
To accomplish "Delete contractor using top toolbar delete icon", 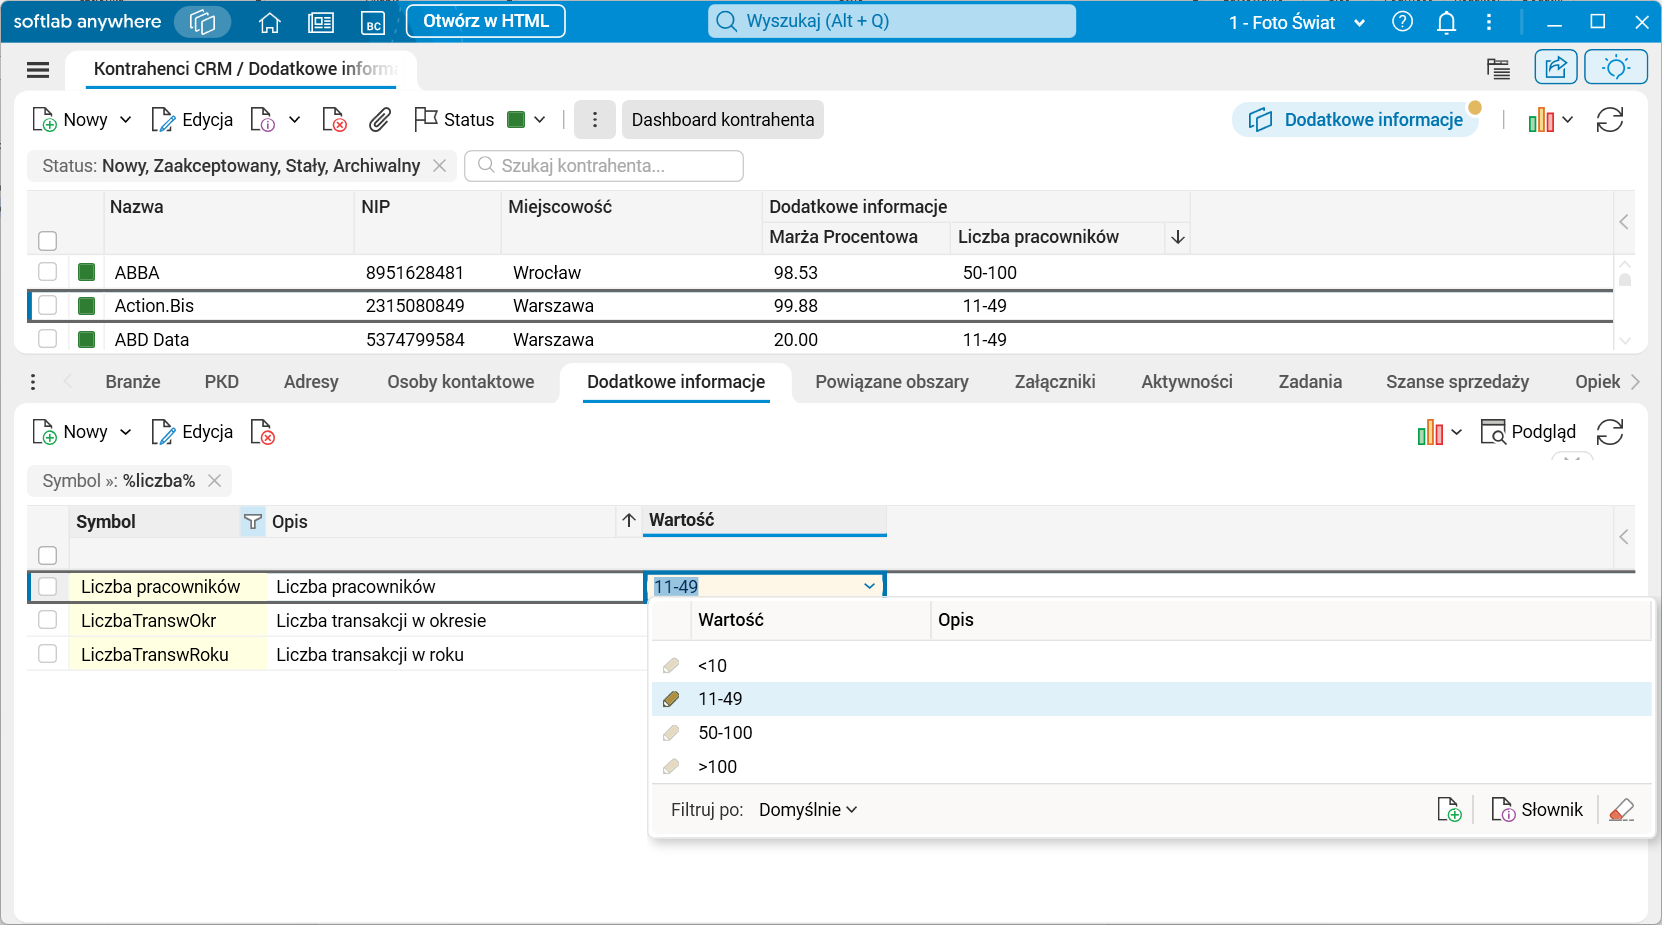I will [334, 120].
